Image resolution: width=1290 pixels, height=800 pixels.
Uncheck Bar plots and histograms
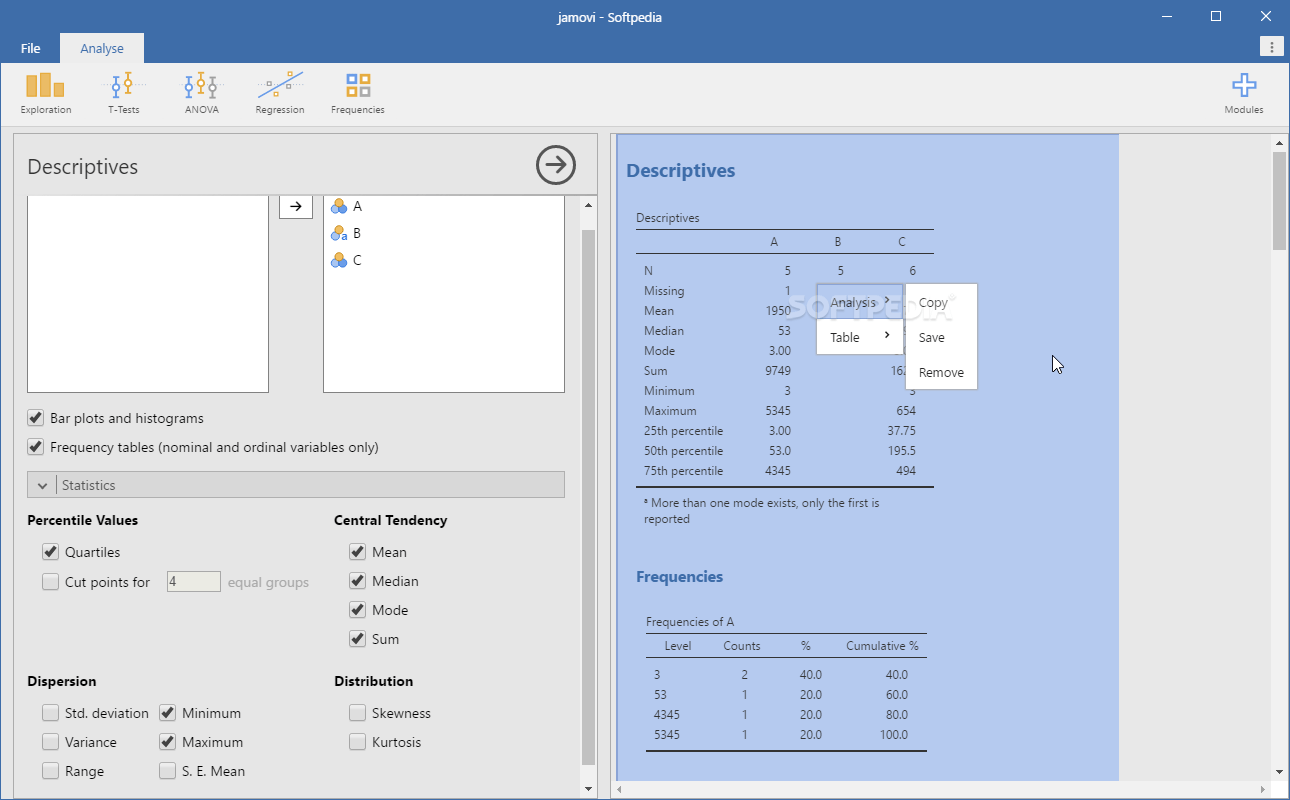[x=36, y=418]
